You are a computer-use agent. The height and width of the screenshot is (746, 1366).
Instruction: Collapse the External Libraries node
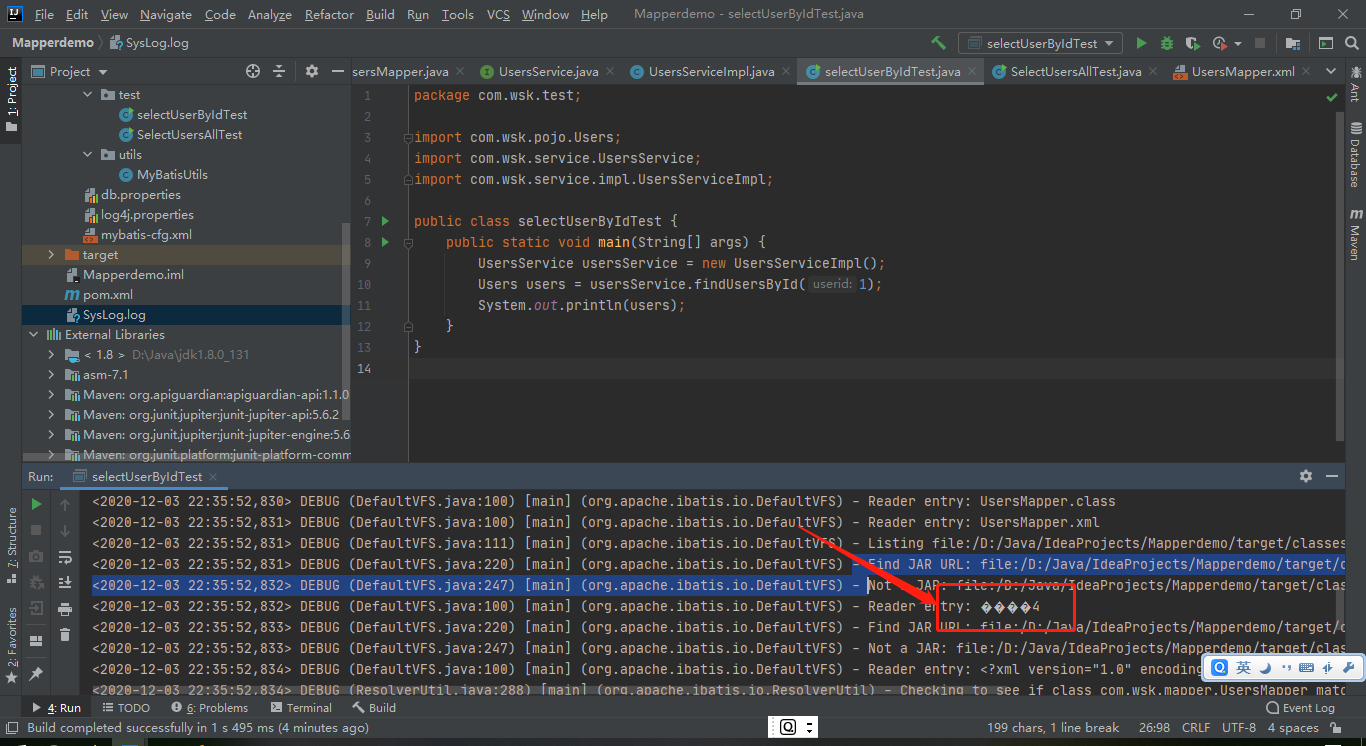coord(33,334)
